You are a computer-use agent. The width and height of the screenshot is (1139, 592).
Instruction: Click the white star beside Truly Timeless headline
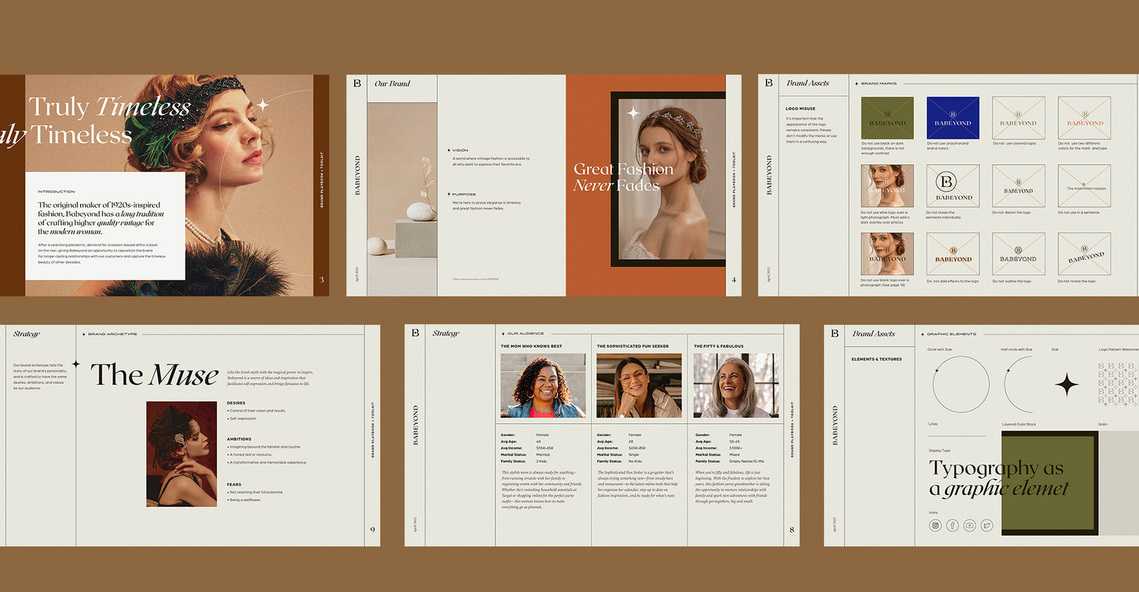point(263,105)
